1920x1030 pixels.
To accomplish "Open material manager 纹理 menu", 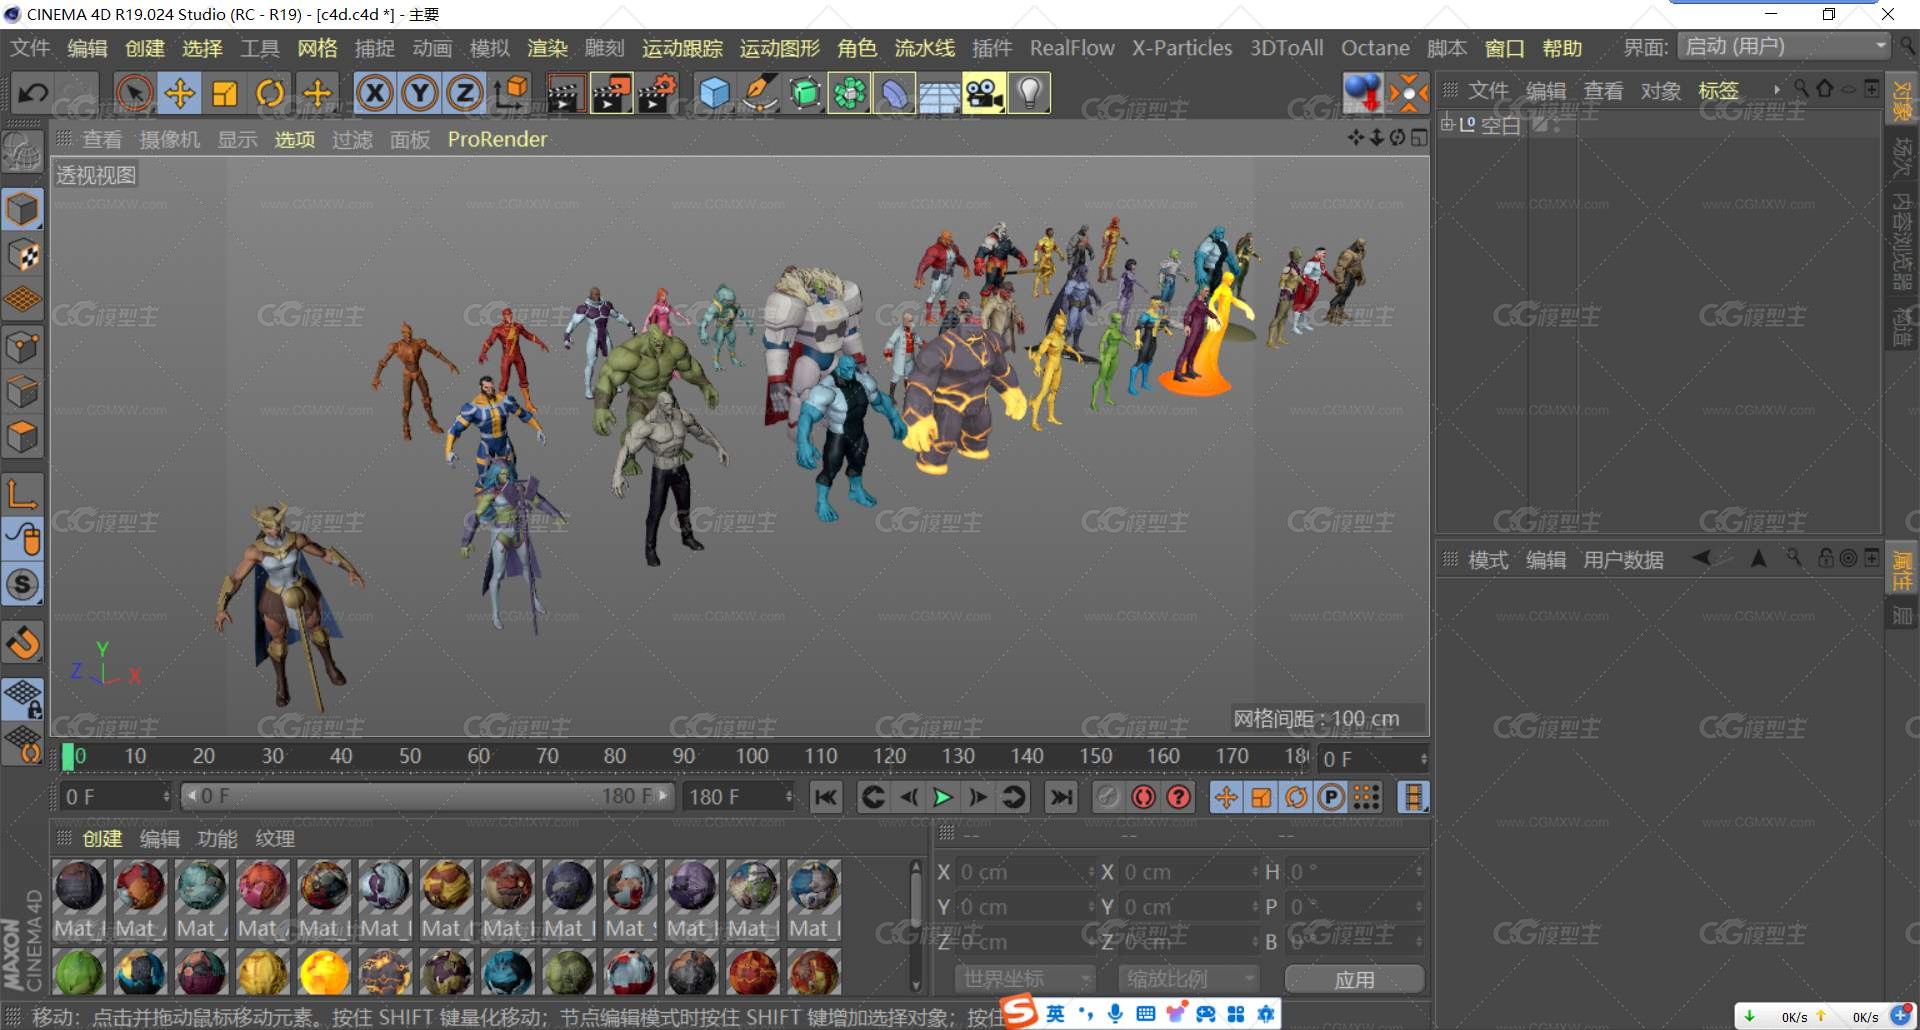I will [x=275, y=839].
